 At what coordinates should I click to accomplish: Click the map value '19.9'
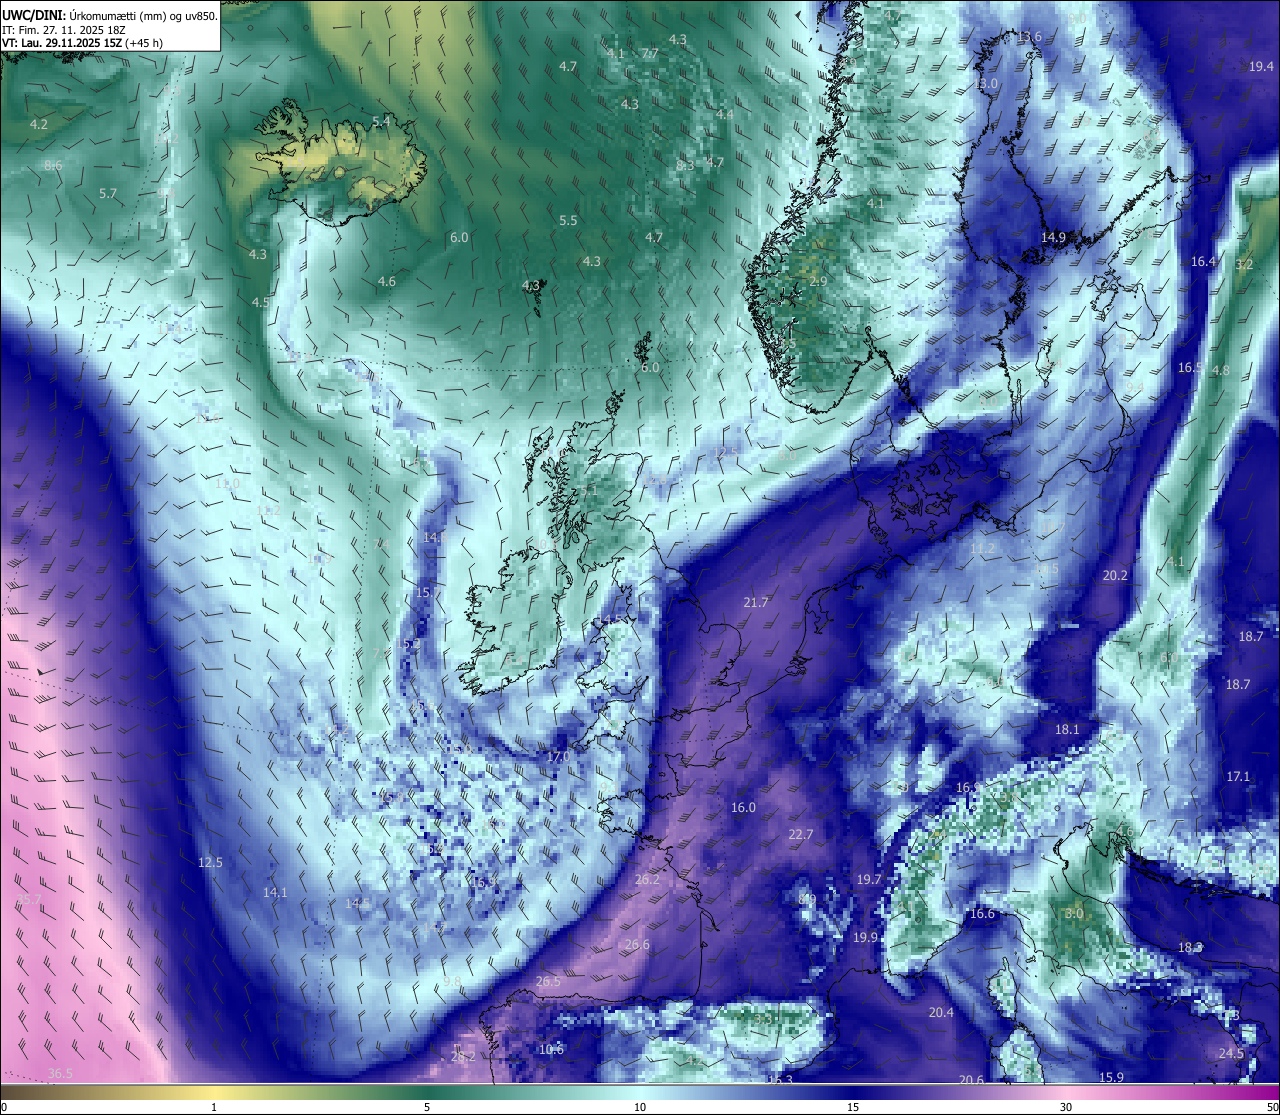(x=865, y=937)
